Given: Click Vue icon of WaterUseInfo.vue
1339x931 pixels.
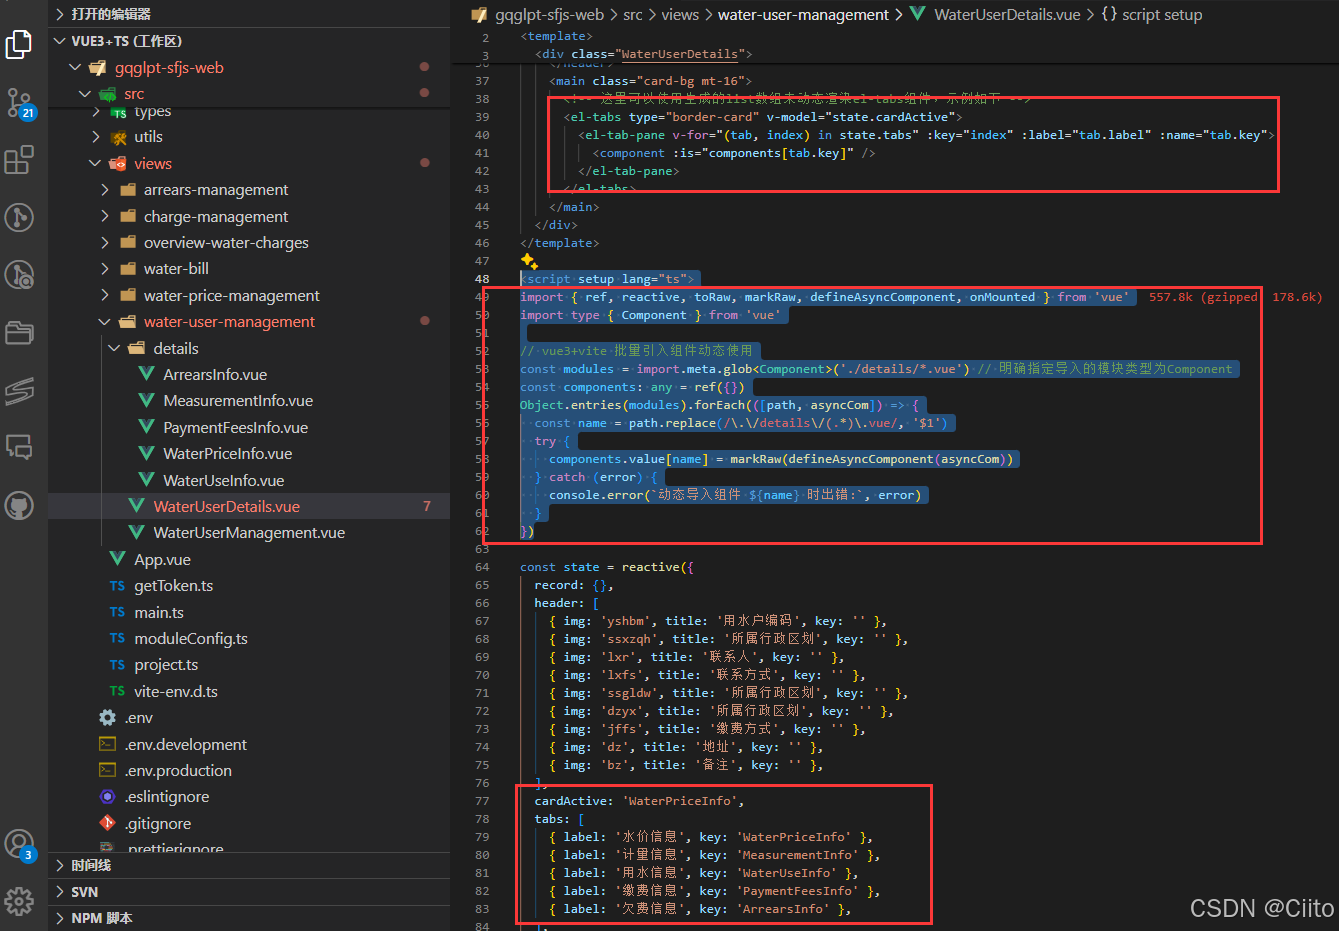Looking at the screenshot, I should 146,480.
